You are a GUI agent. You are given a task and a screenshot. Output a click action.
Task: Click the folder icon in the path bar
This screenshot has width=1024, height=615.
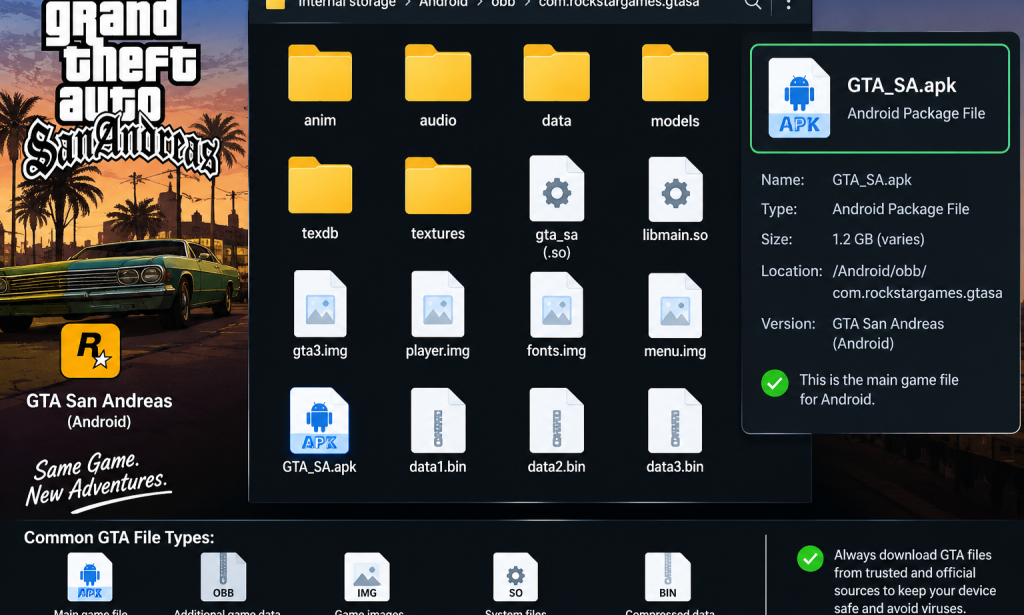[x=276, y=3]
